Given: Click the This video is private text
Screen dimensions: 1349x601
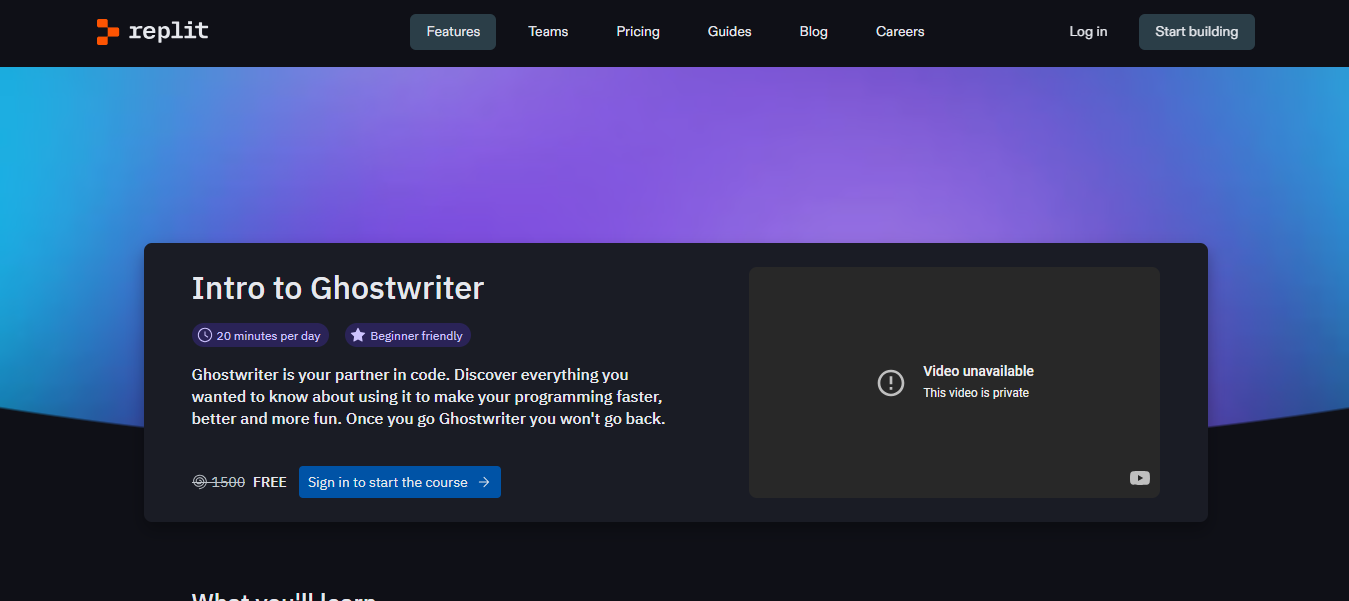Looking at the screenshot, I should (976, 393).
